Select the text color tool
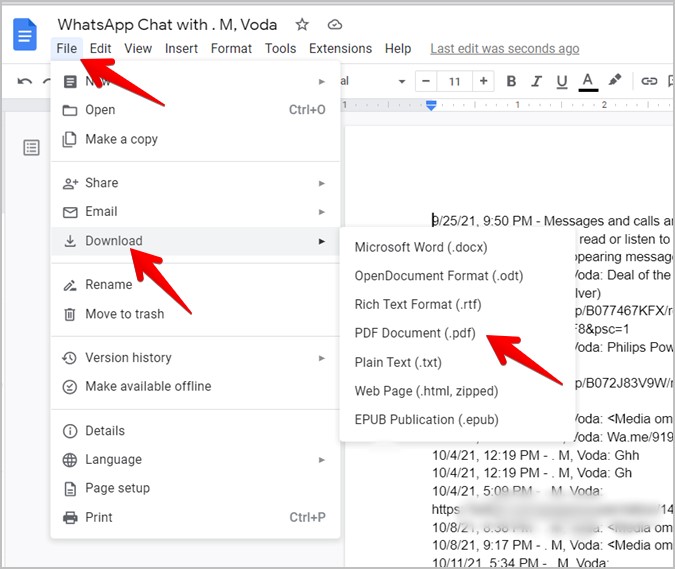Screen dimensions: 675x569 coord(587,81)
